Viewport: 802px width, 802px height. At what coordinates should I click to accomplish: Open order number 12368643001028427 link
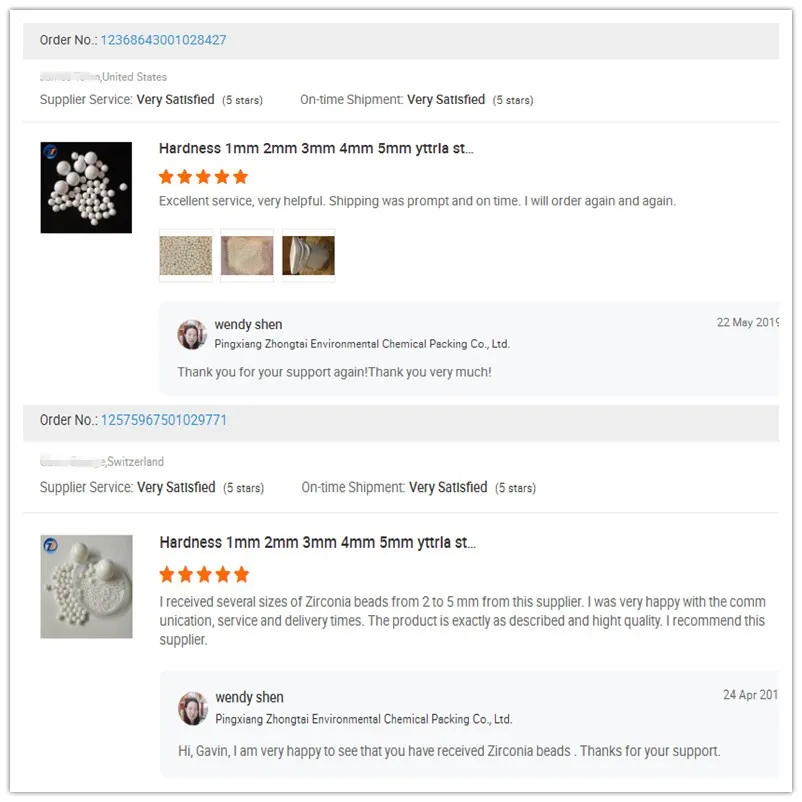pos(163,40)
